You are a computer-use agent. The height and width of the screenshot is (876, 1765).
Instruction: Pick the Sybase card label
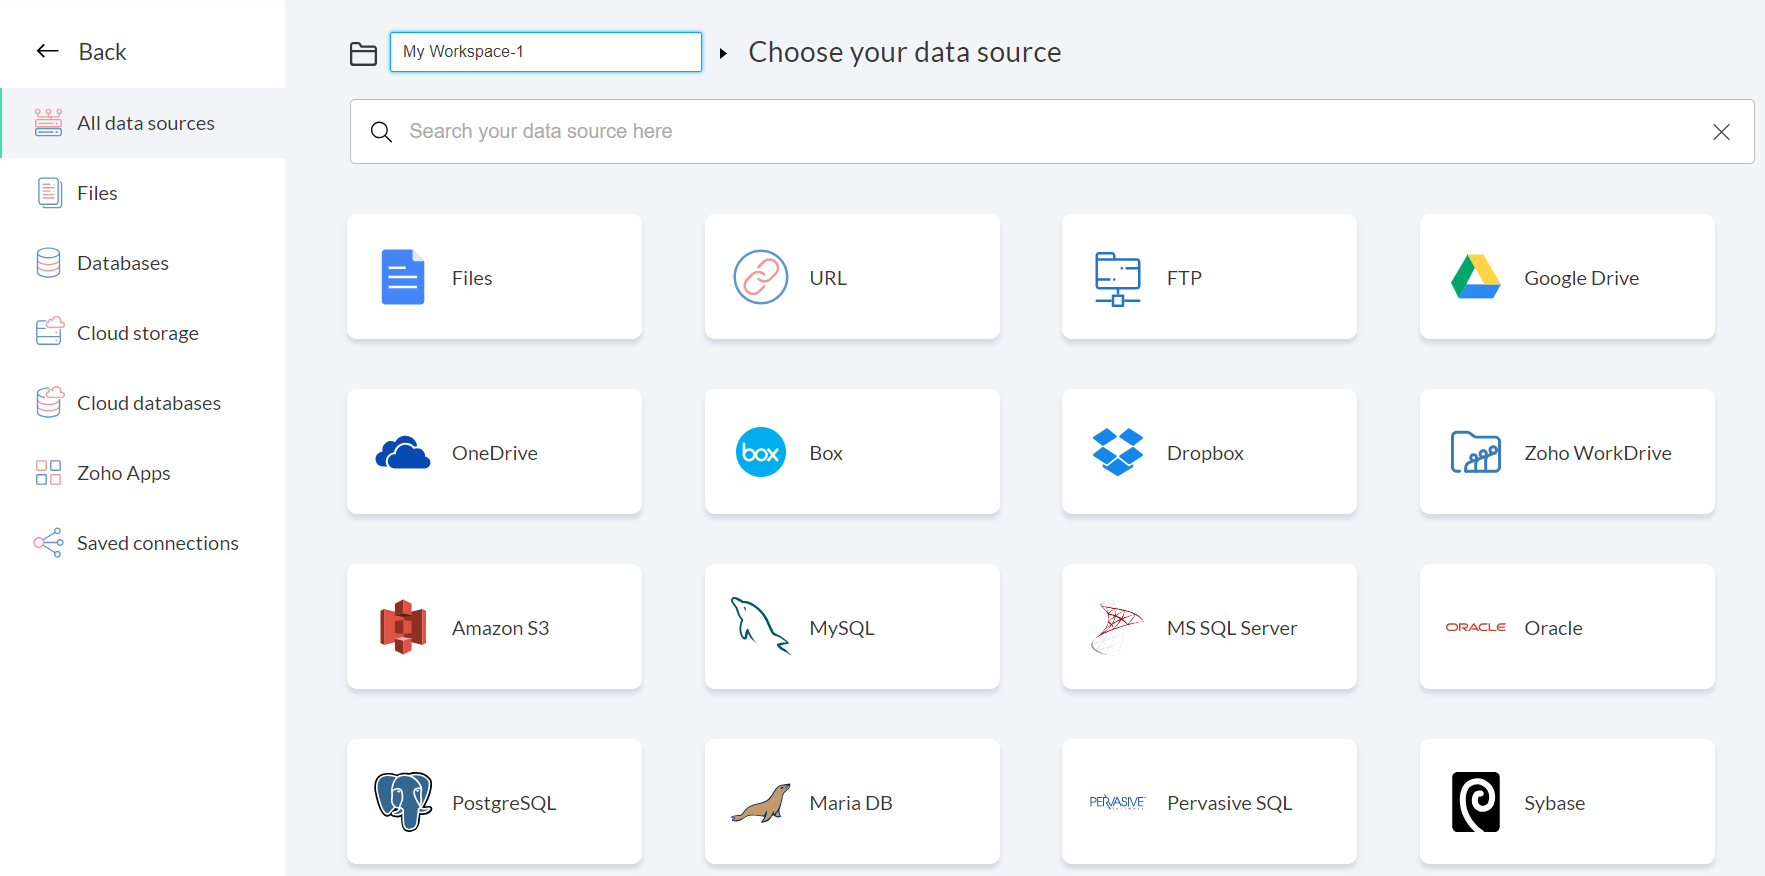coord(1554,803)
